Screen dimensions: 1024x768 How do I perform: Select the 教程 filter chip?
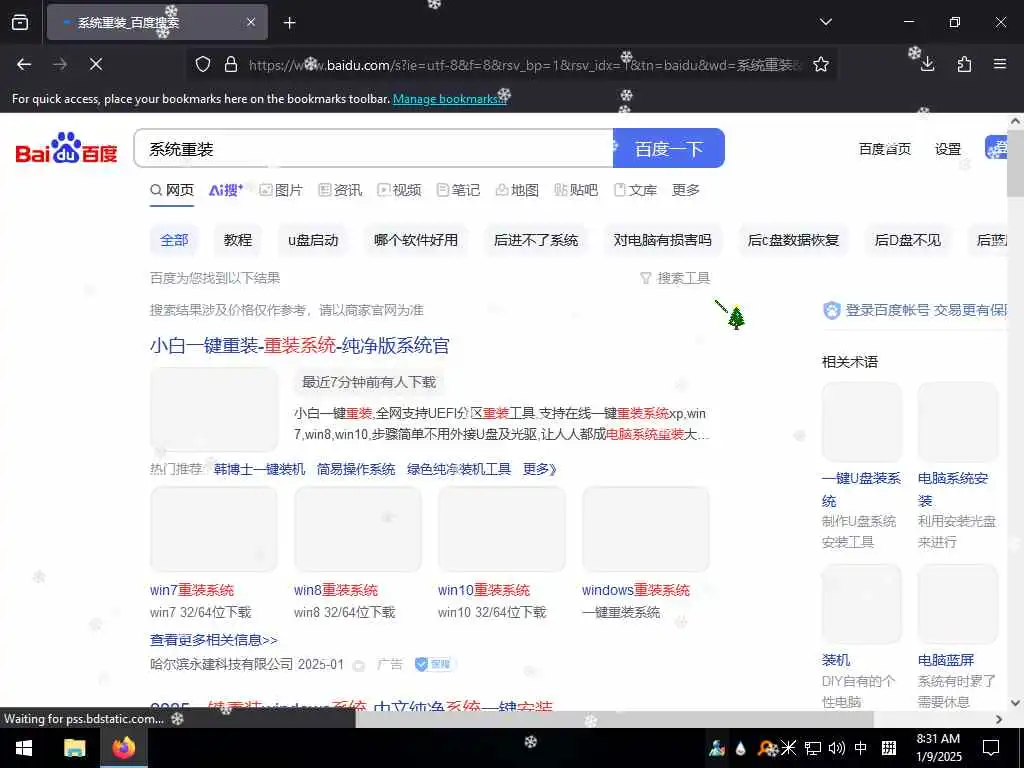(238, 240)
